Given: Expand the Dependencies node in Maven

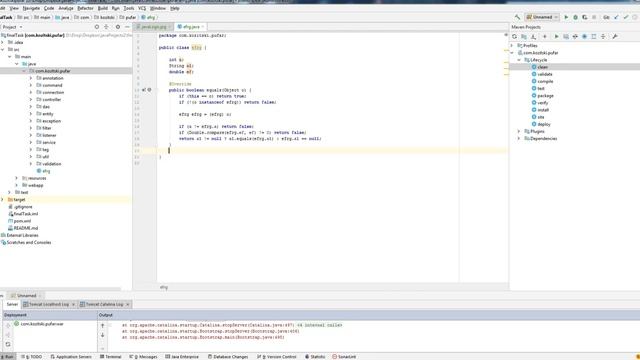Looking at the screenshot, I should pos(519,138).
